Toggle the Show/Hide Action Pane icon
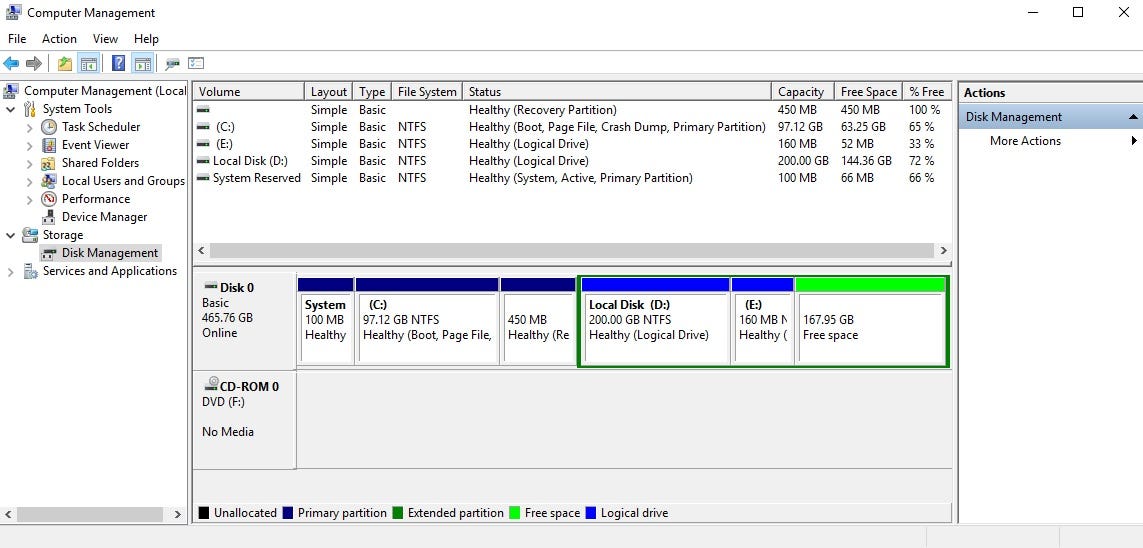Image resolution: width=1143 pixels, height=548 pixels. pos(142,63)
